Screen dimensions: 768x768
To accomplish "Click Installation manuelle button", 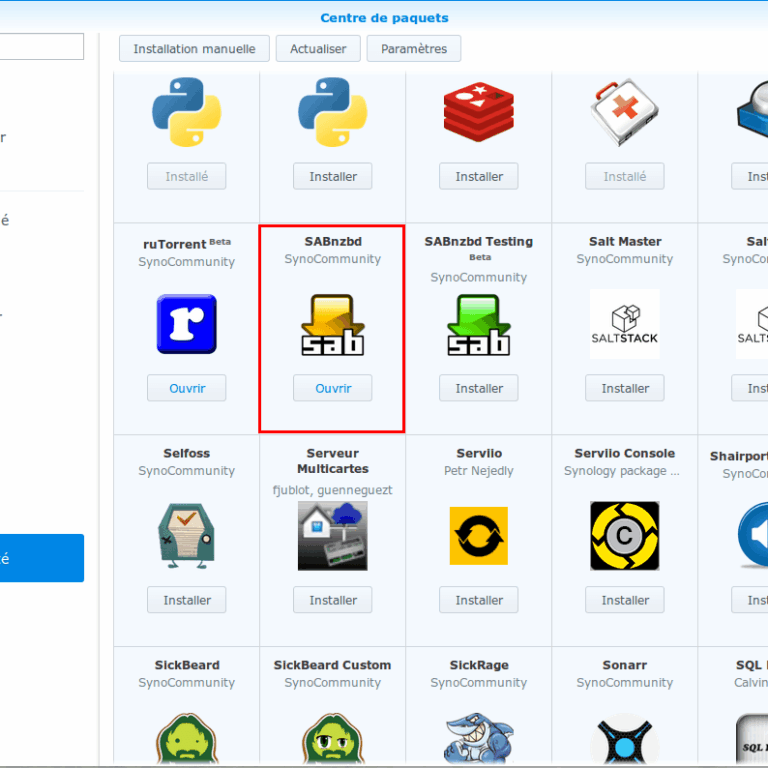I will (194, 48).
